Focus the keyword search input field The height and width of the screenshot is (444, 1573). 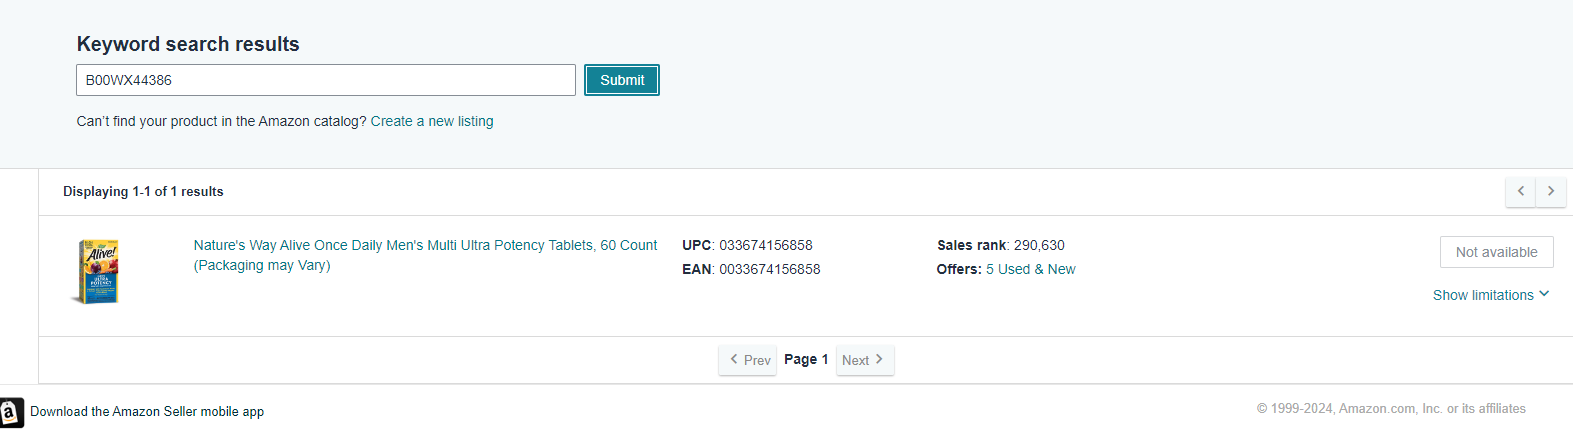click(326, 80)
